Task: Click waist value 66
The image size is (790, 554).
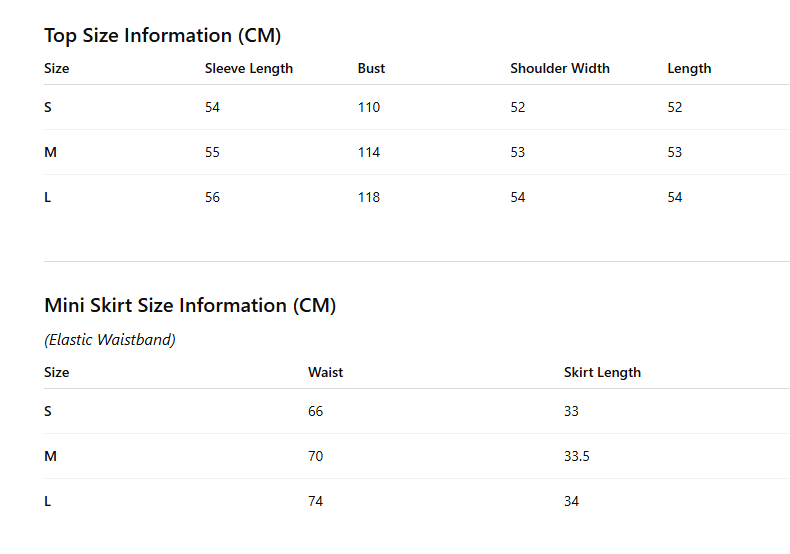Action: (x=315, y=411)
